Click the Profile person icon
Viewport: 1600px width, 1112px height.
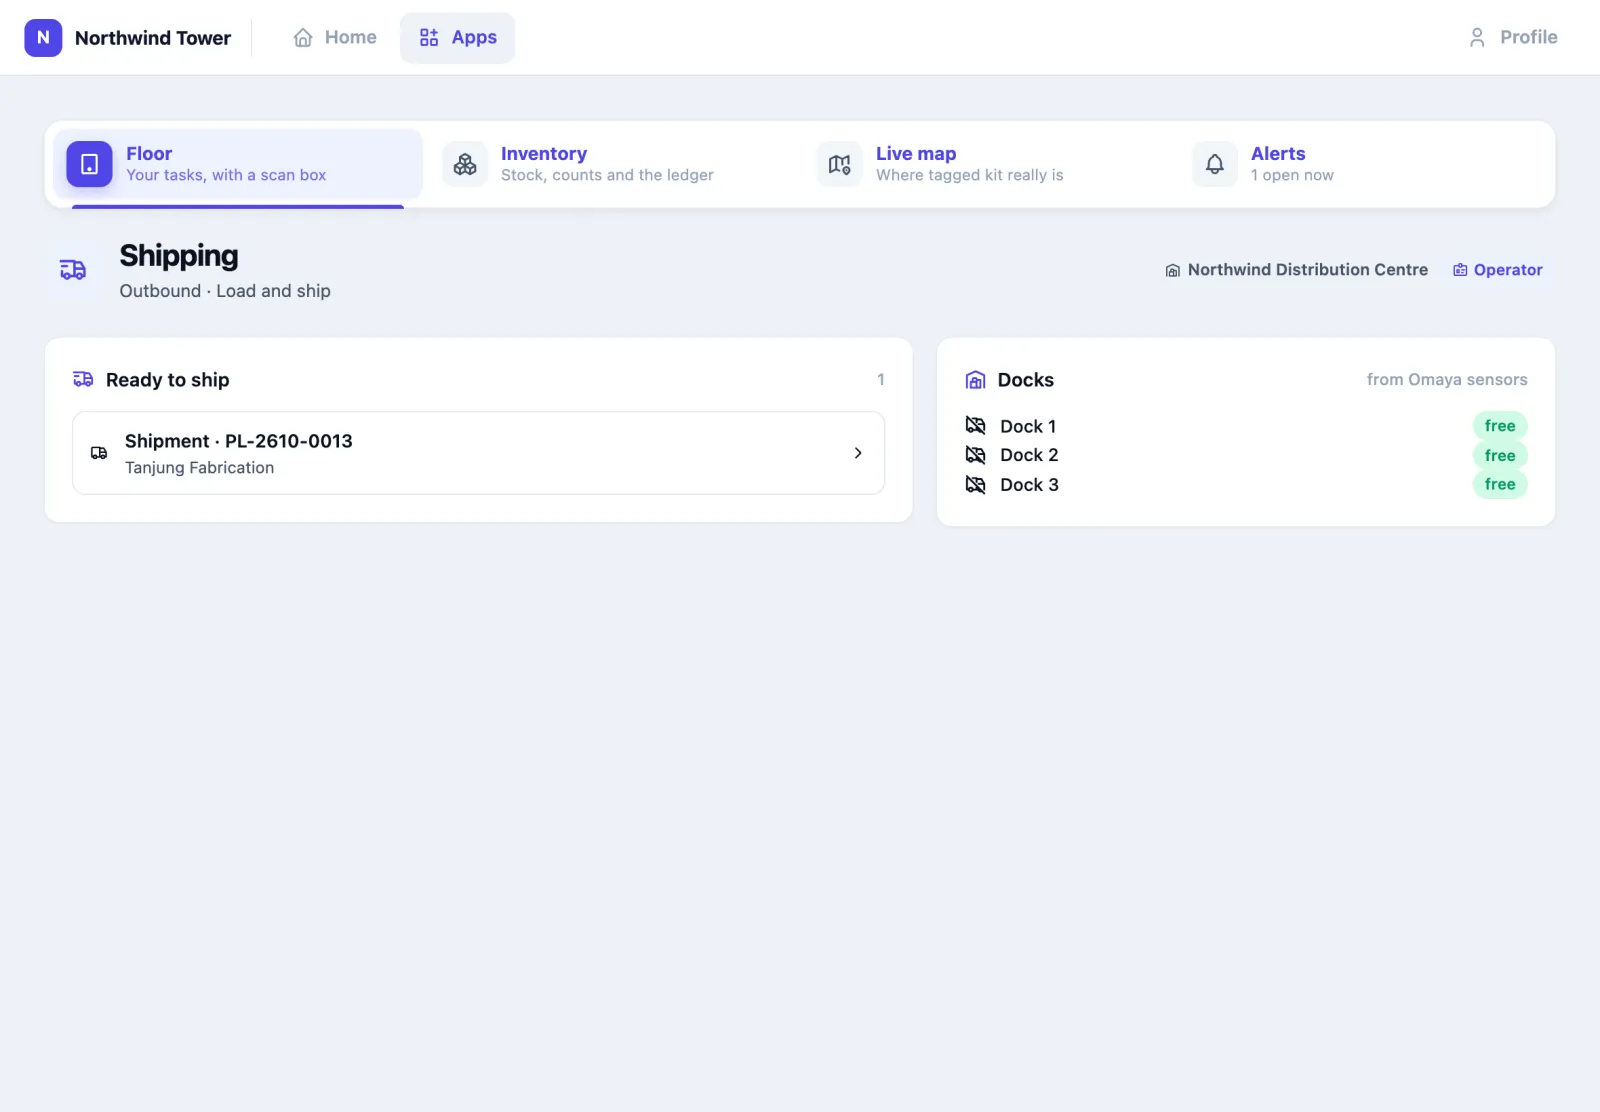point(1477,38)
